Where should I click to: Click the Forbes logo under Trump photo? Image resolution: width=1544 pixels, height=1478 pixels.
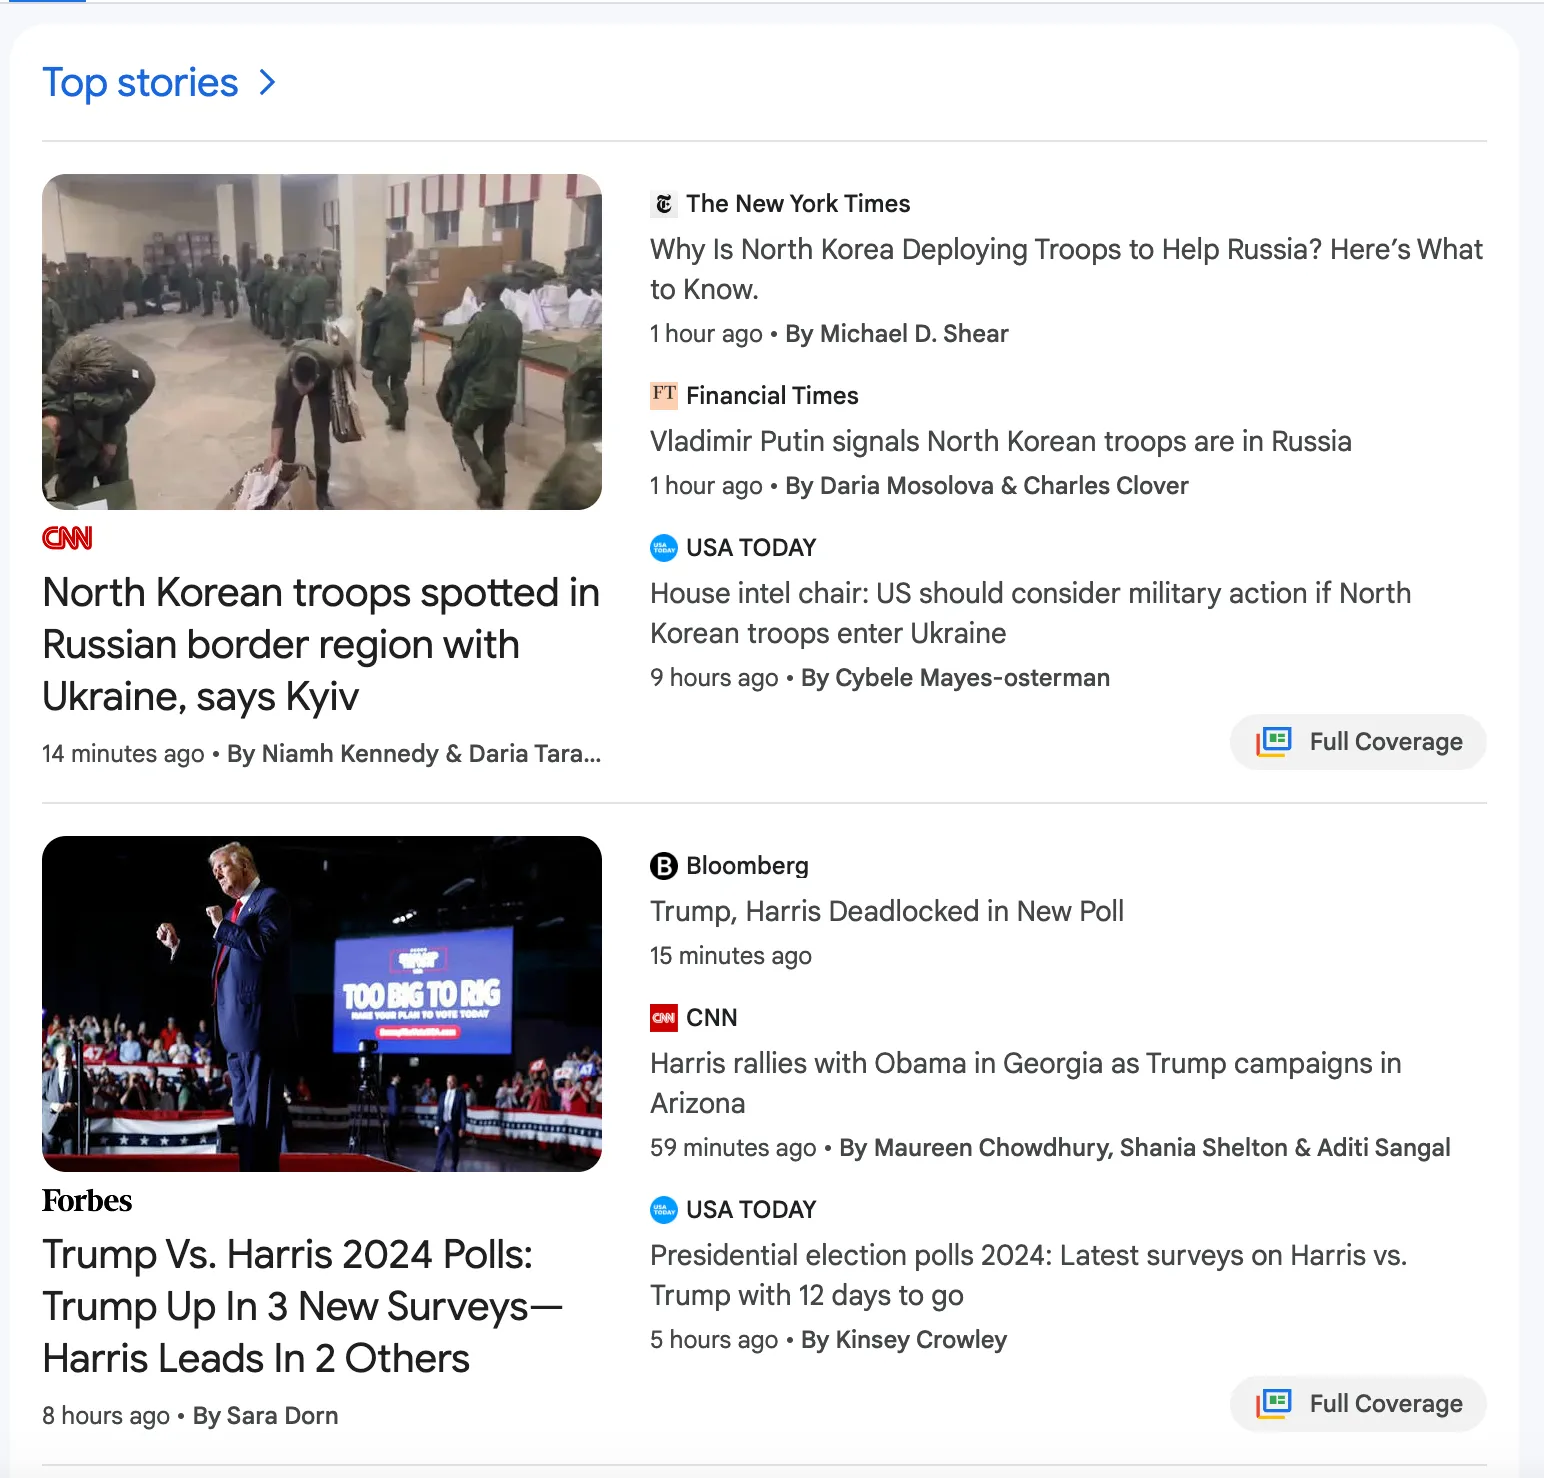(x=87, y=1201)
